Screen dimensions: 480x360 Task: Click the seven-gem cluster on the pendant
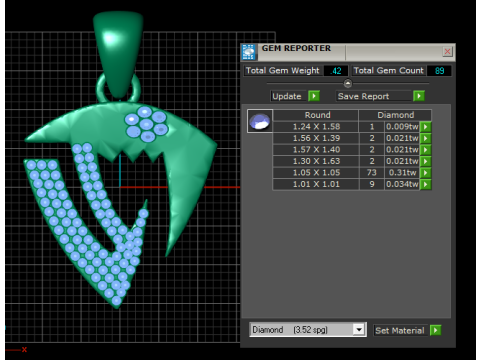click(x=146, y=124)
